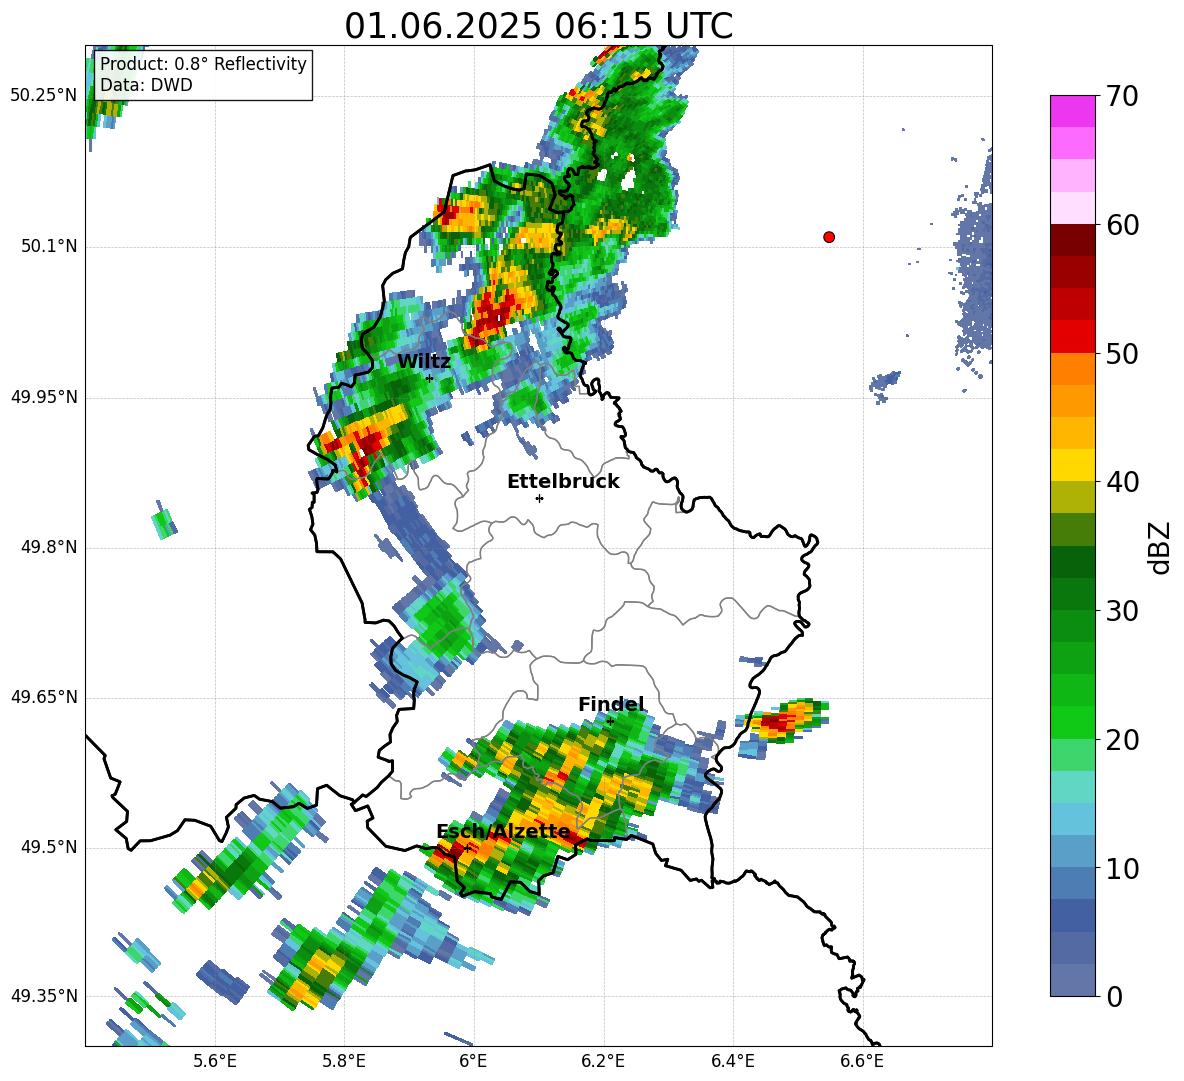Select the Ettelbruck city label
The width and height of the screenshot is (1184, 1081).
563,482
